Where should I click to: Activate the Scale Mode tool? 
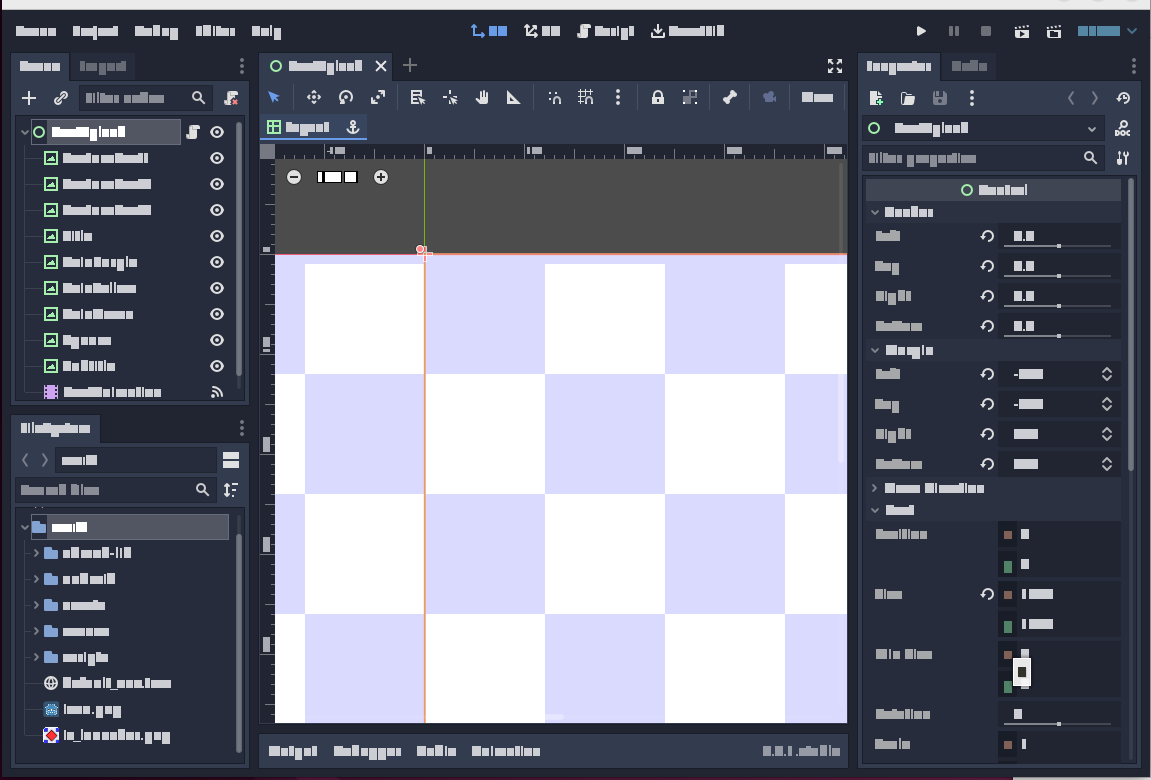click(x=378, y=97)
